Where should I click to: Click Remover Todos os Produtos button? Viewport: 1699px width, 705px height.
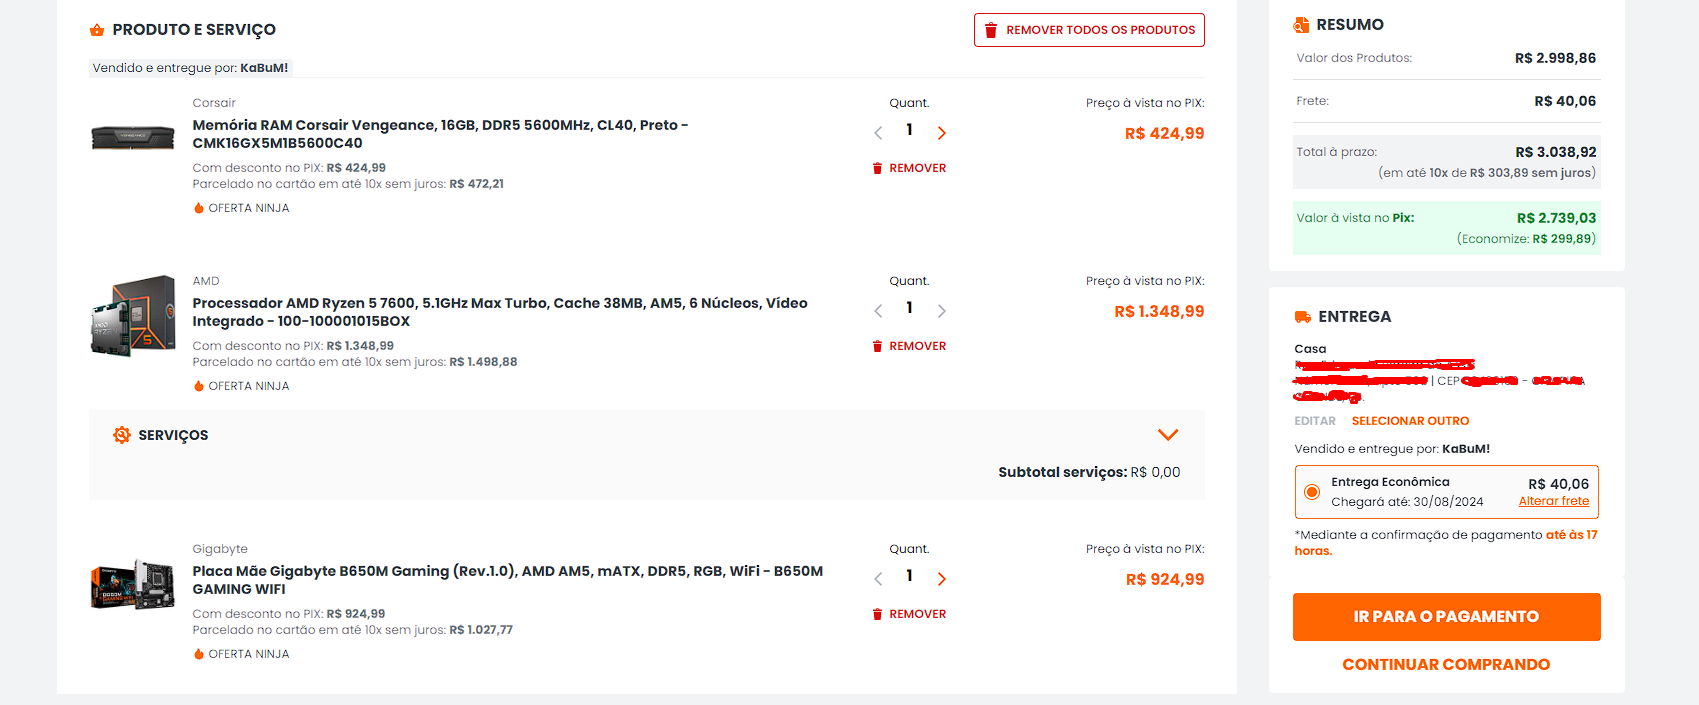(x=1089, y=30)
